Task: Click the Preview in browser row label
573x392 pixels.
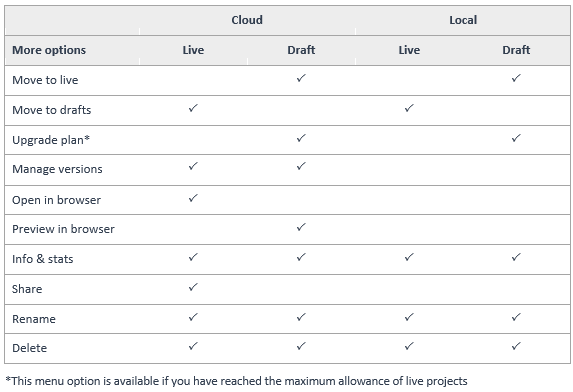Action: tap(63, 229)
